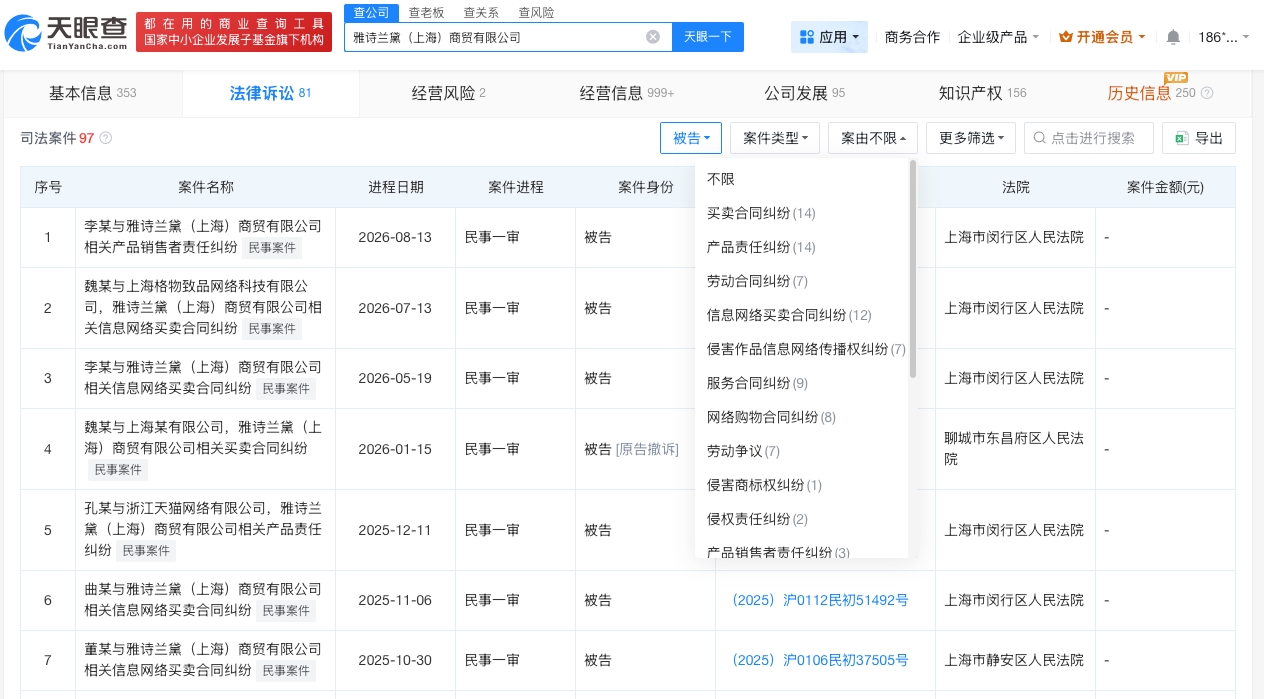Click the help icon next to 司法案件 97

106,138
